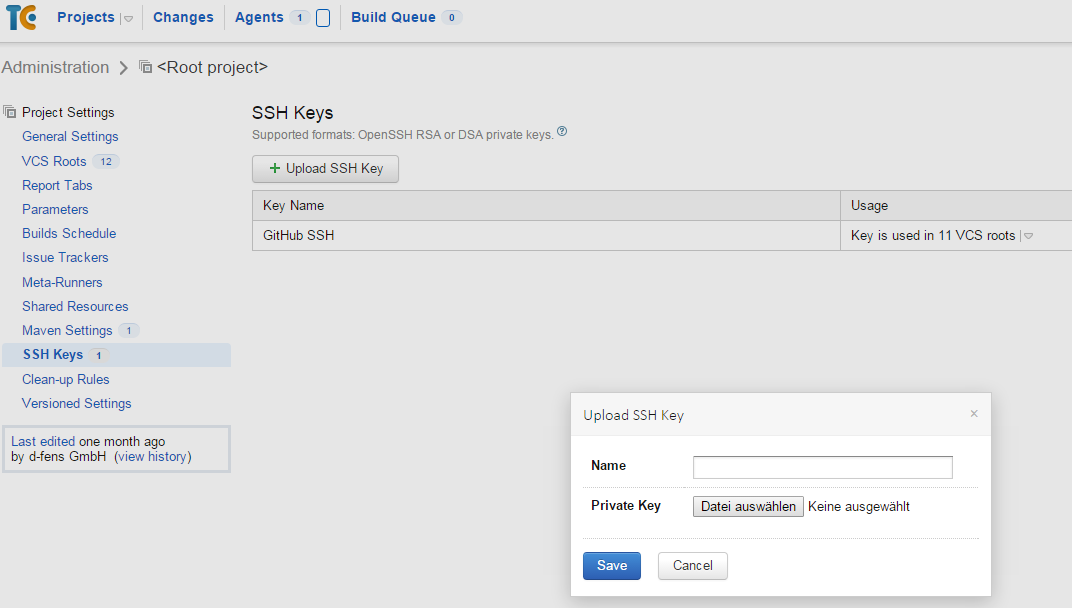
Task: Navigate to Administration breadcrumb
Action: (55, 67)
